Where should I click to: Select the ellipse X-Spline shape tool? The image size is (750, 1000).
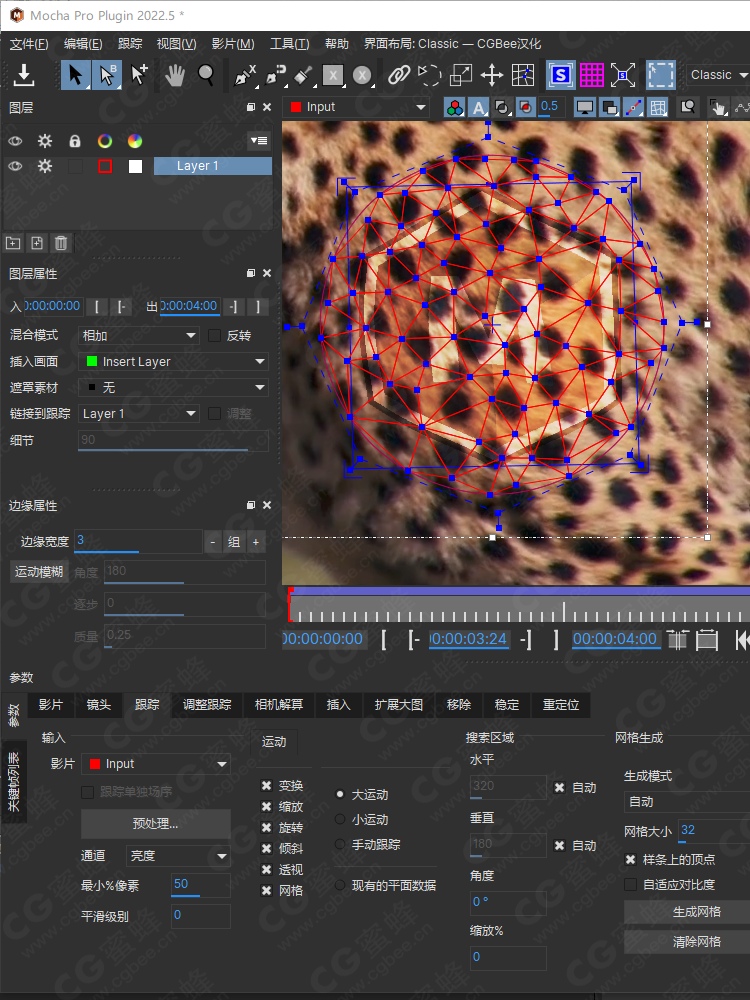point(362,75)
